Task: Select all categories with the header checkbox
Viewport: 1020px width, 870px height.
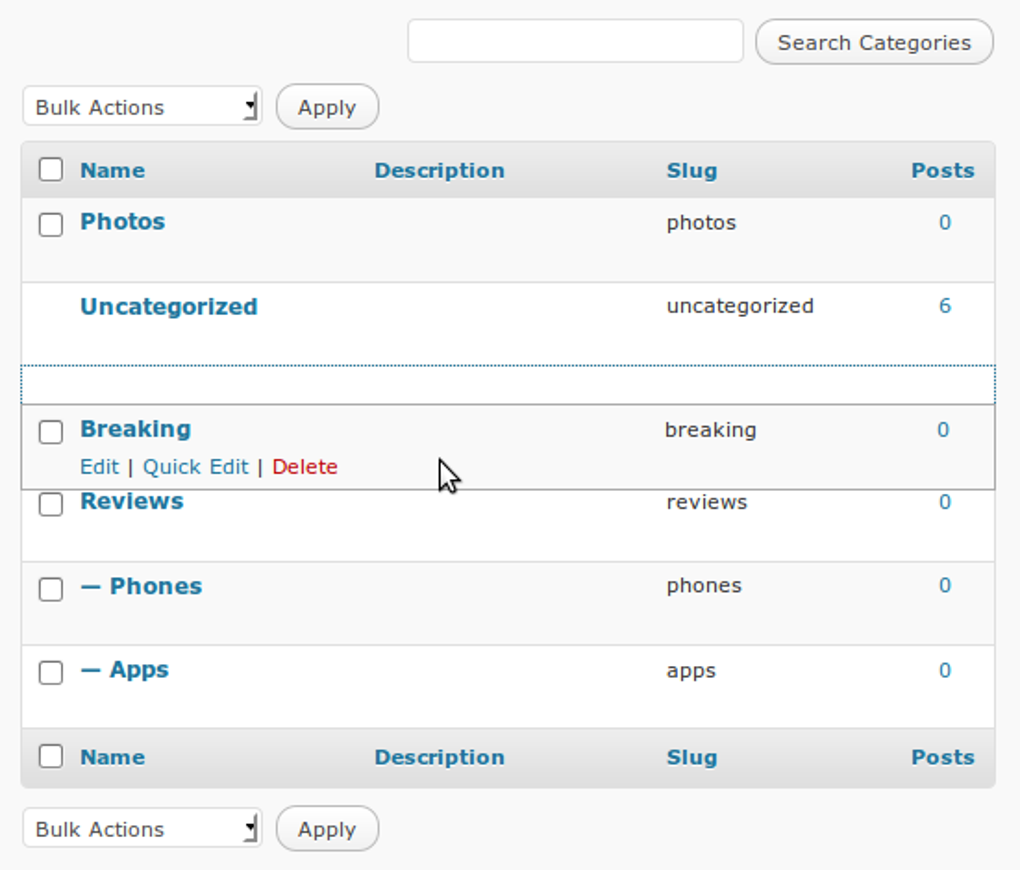Action: [x=50, y=170]
